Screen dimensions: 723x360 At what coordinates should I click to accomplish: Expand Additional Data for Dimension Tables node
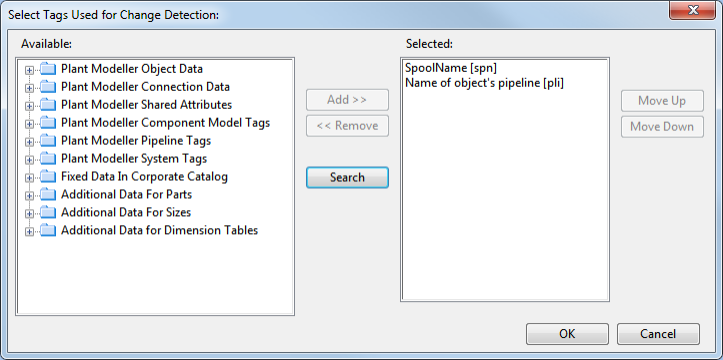tap(30, 232)
